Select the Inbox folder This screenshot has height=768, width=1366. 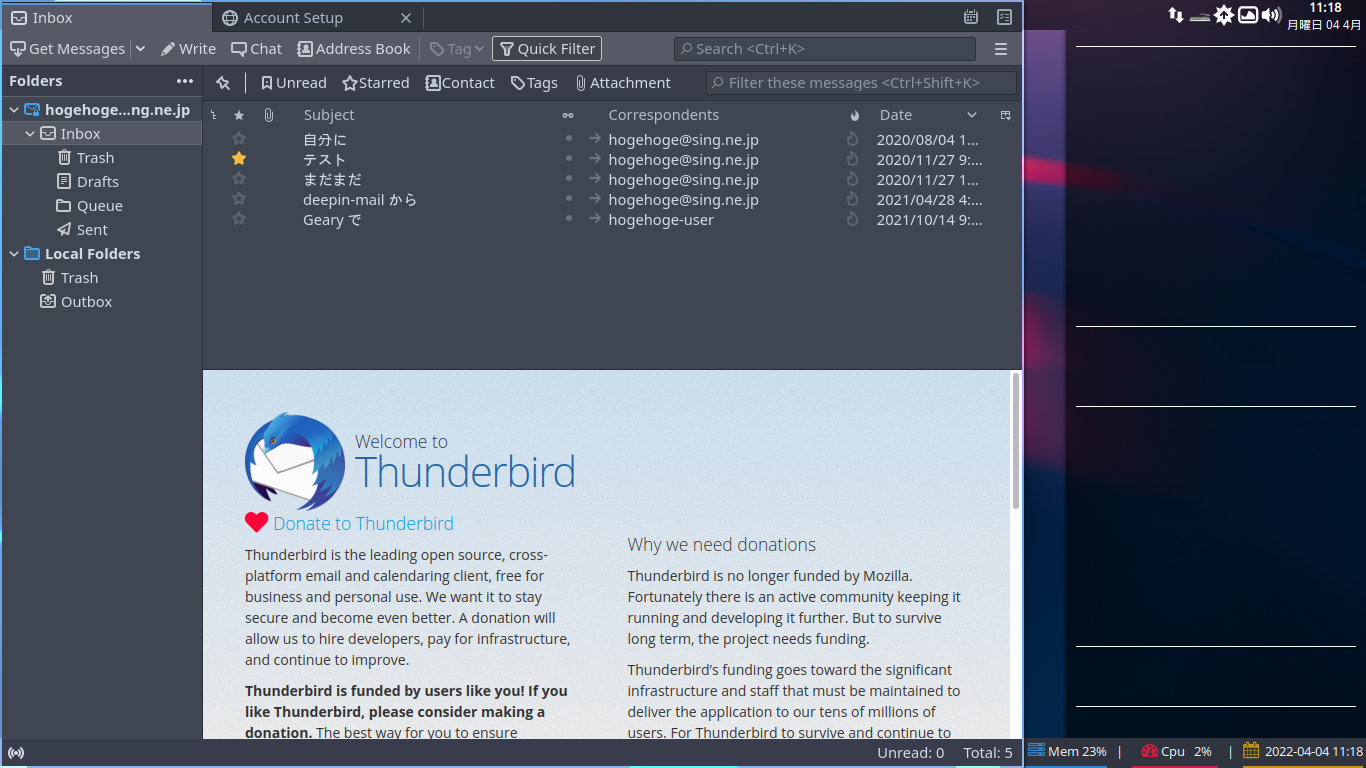tap(101, 133)
